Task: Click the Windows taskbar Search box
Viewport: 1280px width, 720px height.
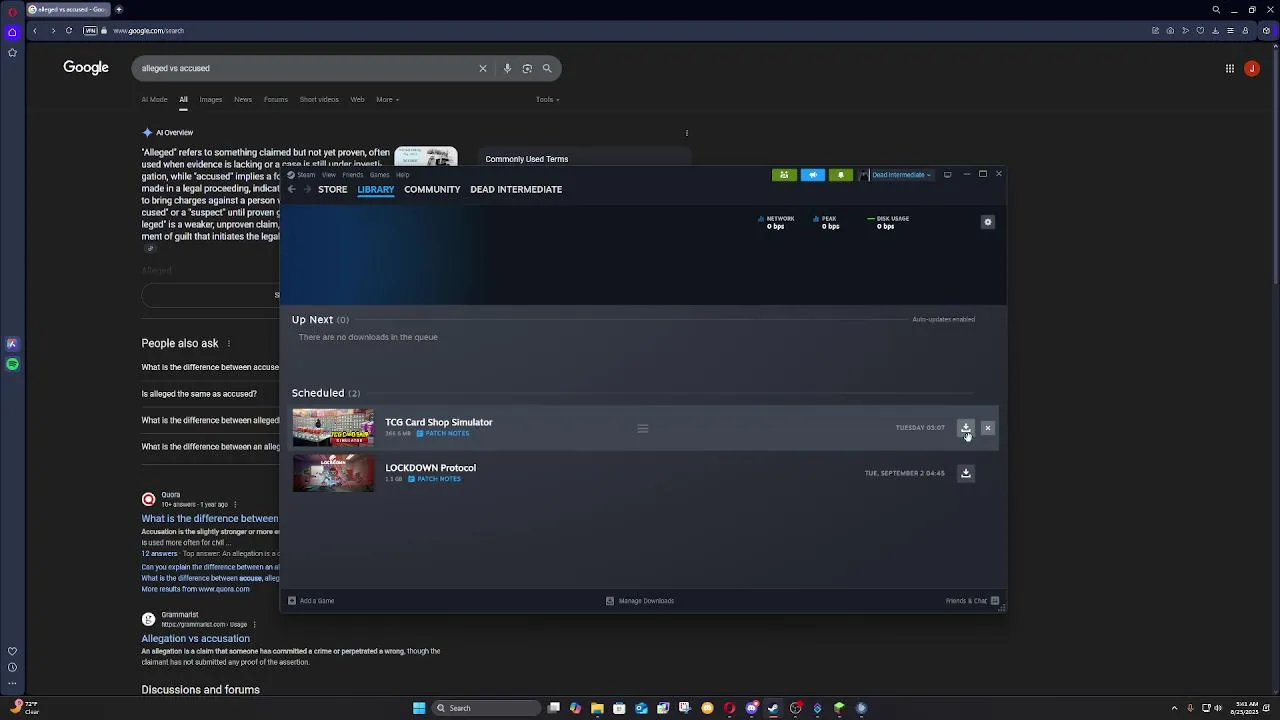Action: pyautogui.click(x=485, y=708)
